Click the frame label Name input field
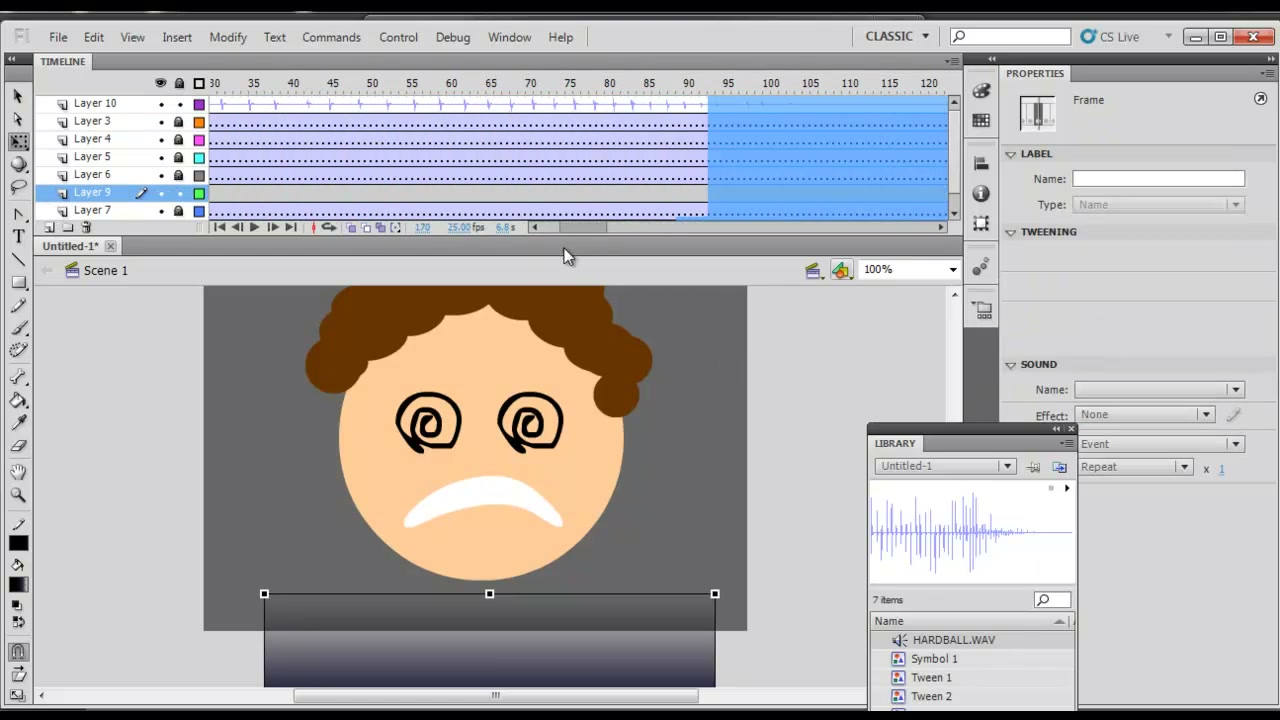The height and width of the screenshot is (720, 1280). tap(1158, 179)
